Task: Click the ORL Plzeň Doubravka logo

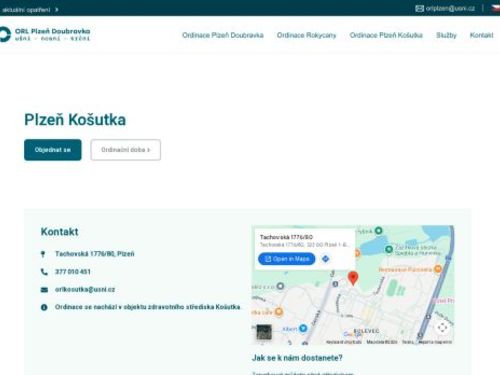Action: click(x=45, y=34)
